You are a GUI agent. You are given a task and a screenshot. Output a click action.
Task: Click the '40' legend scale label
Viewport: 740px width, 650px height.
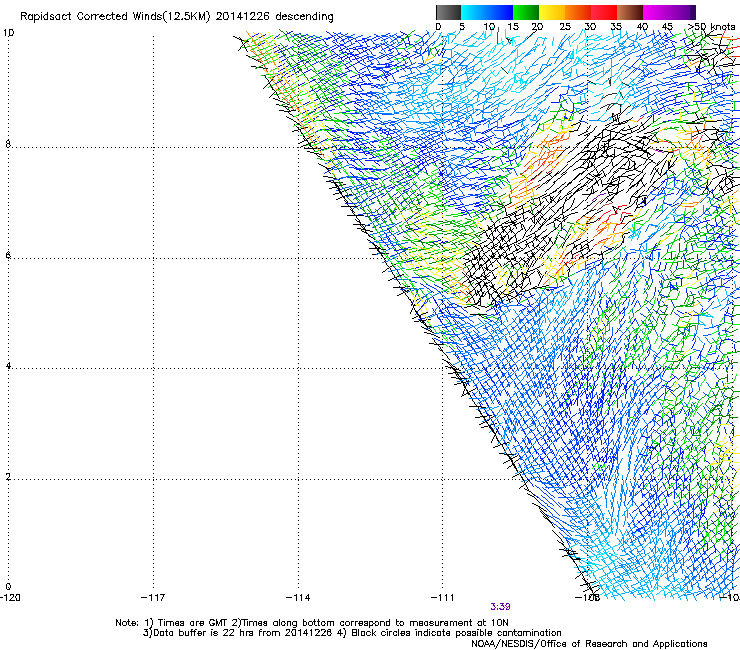click(x=642, y=26)
